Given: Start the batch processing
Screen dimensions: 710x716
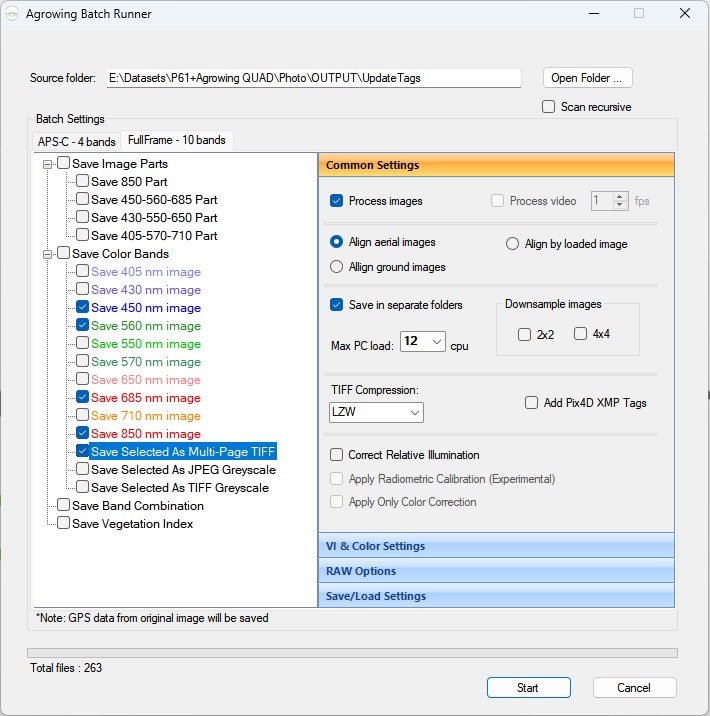Looking at the screenshot, I should pyautogui.click(x=528, y=688).
